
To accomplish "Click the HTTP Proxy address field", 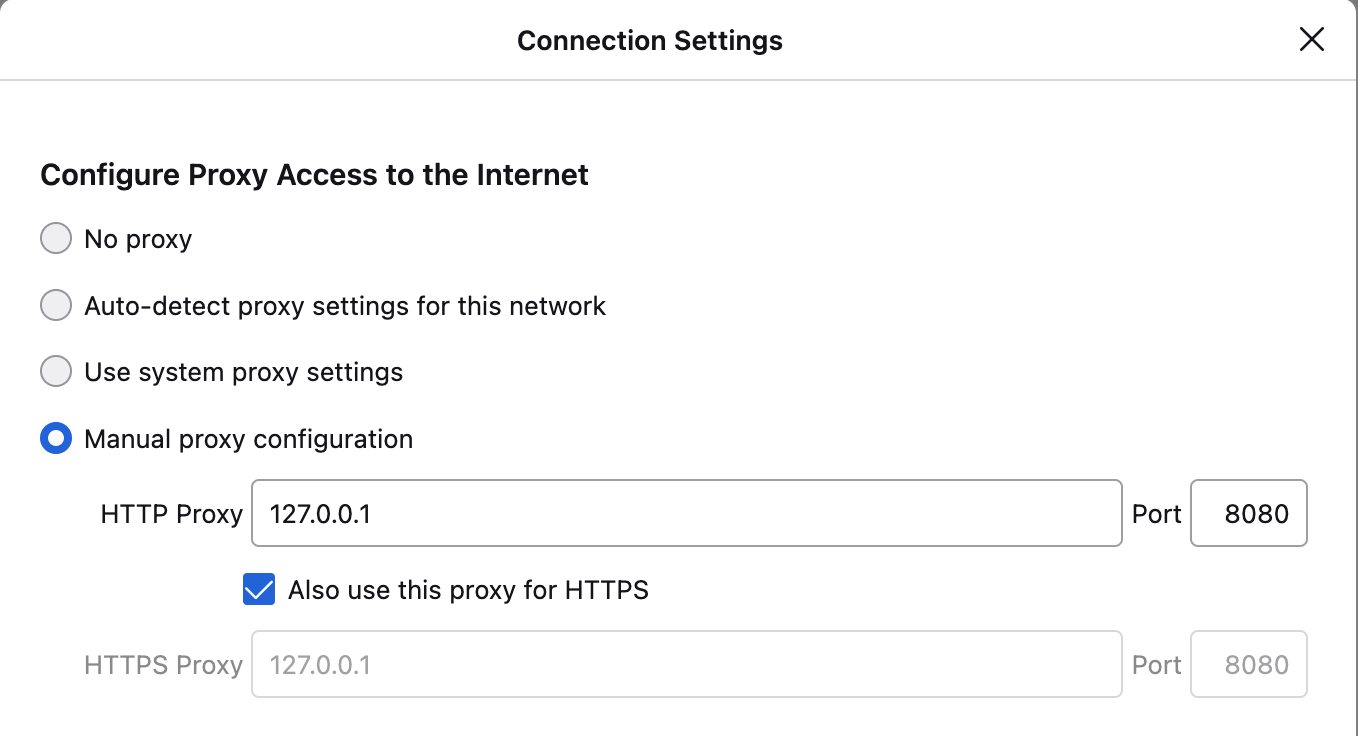I will pos(686,514).
